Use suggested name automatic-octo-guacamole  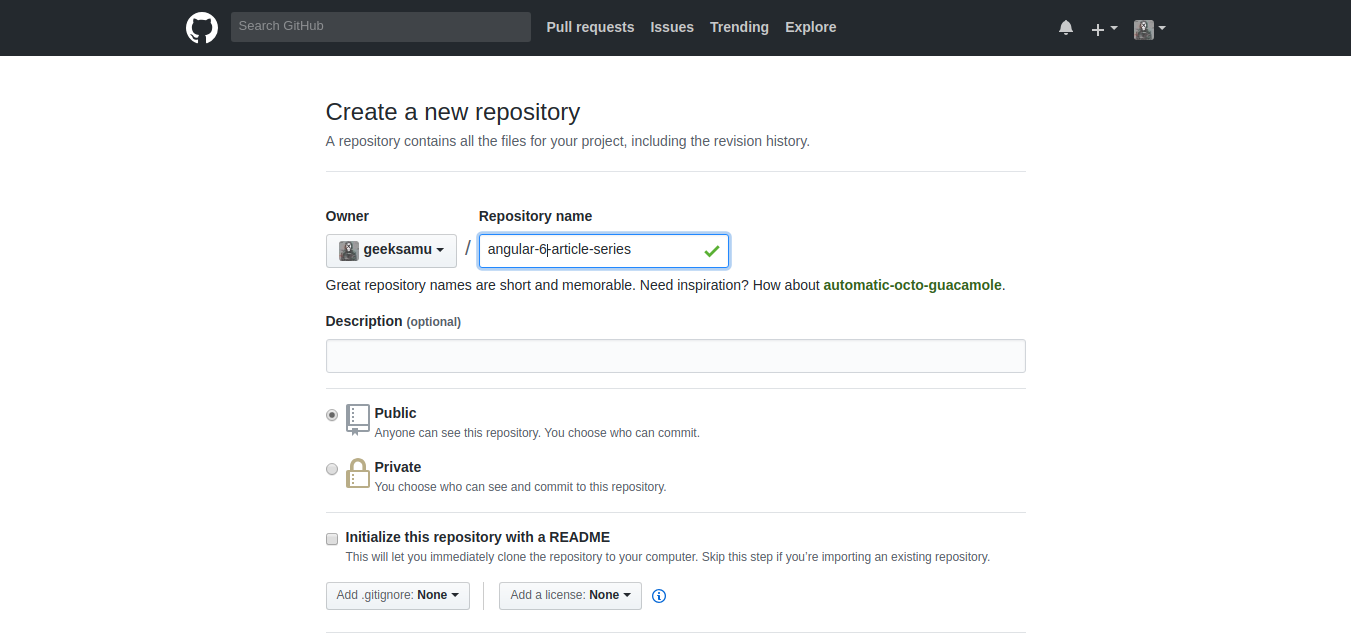pos(912,285)
